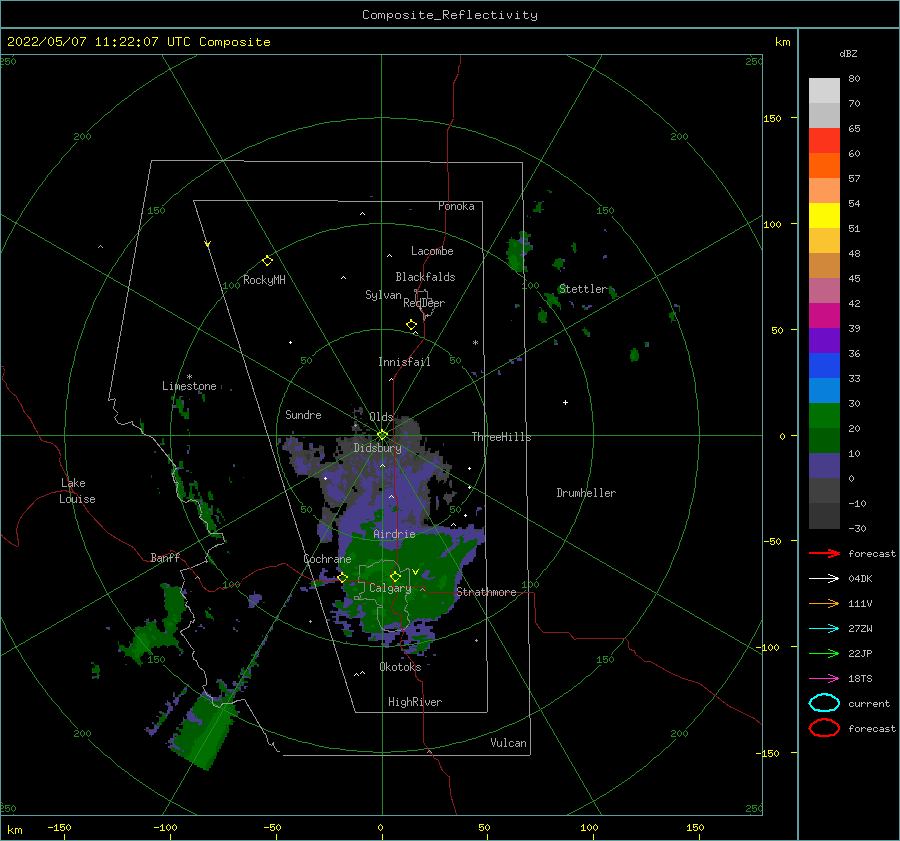The width and height of the screenshot is (900, 841).
Task: Click the dBZ legend heading
Action: click(x=848, y=53)
